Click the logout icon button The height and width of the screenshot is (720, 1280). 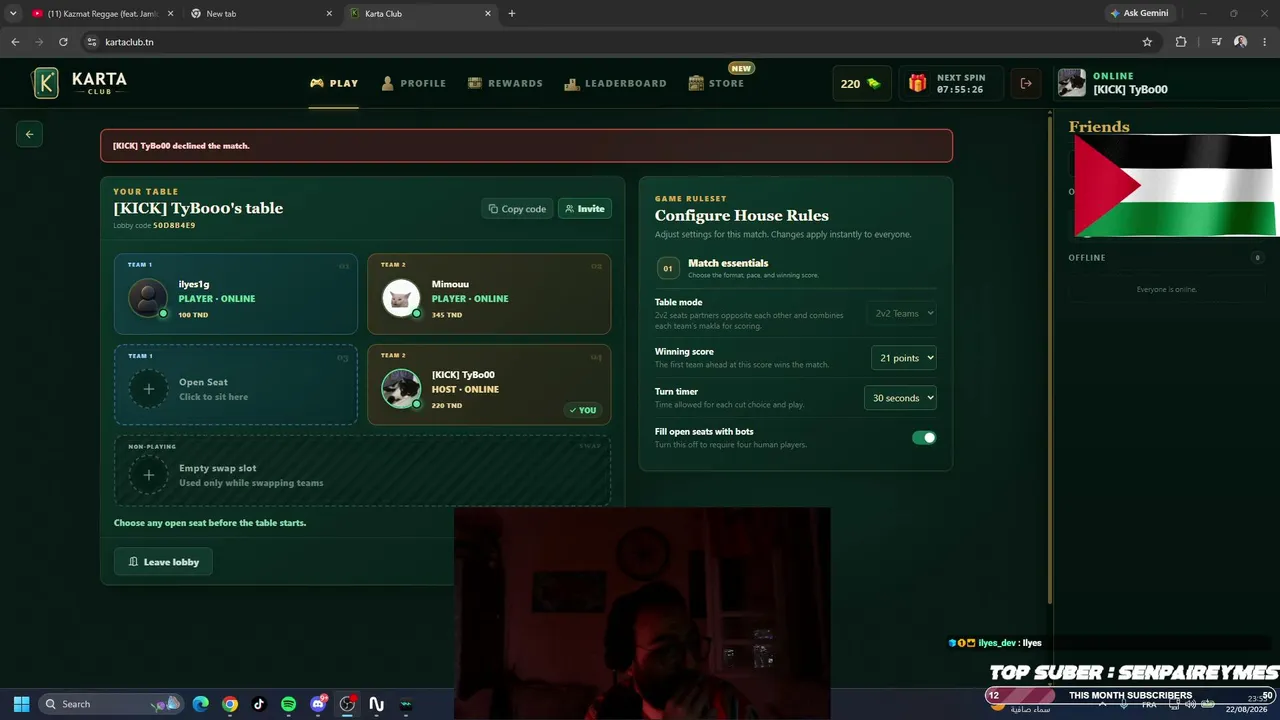click(x=1026, y=84)
